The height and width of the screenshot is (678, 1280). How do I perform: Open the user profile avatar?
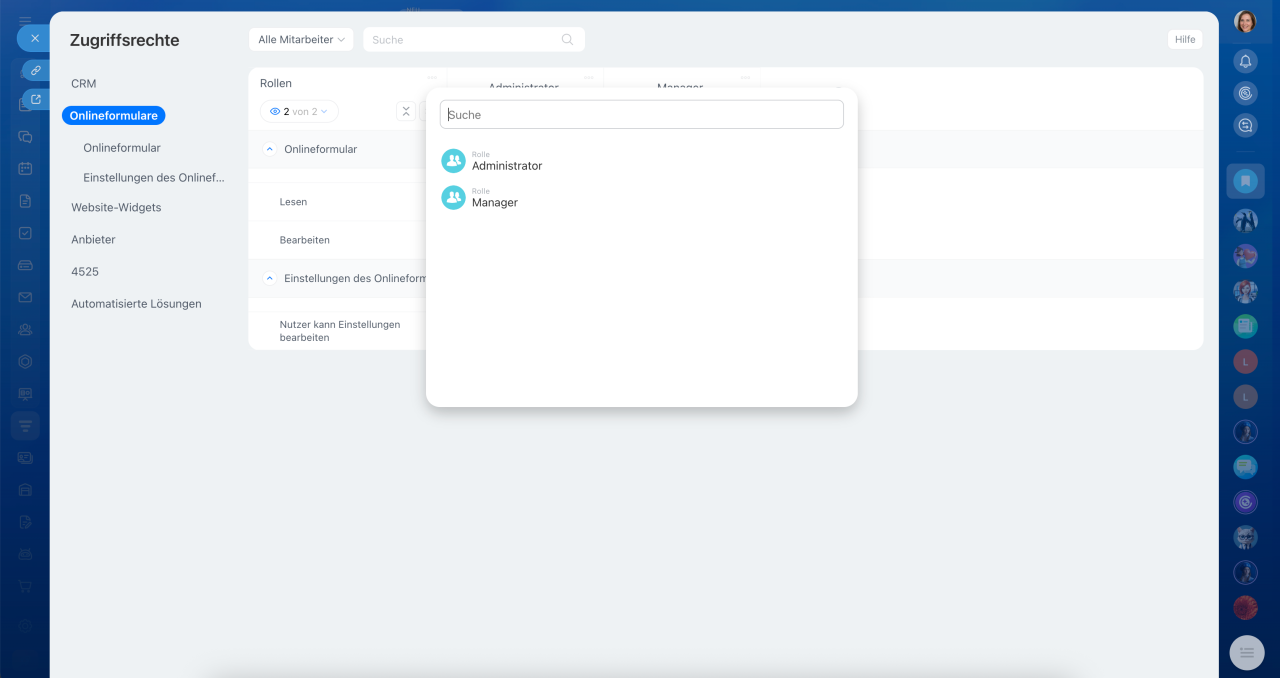1245,22
